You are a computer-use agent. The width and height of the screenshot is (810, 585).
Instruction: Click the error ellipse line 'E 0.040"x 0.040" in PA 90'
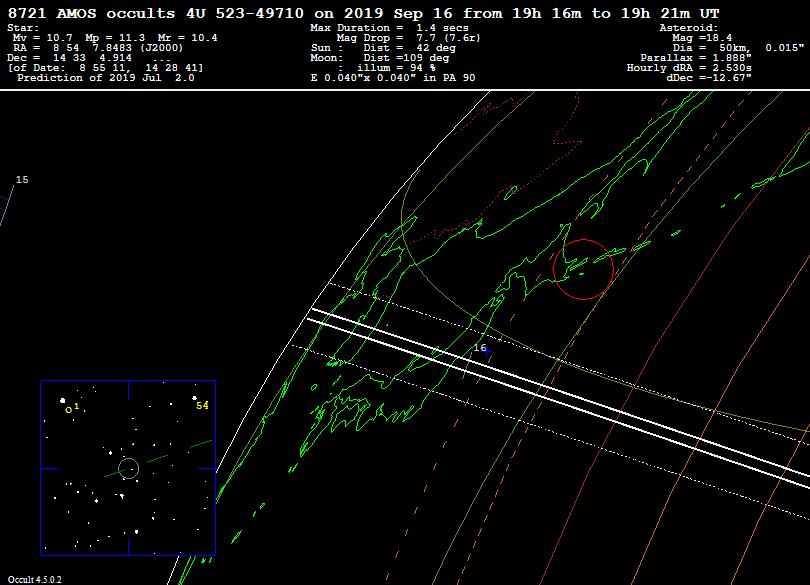393,78
